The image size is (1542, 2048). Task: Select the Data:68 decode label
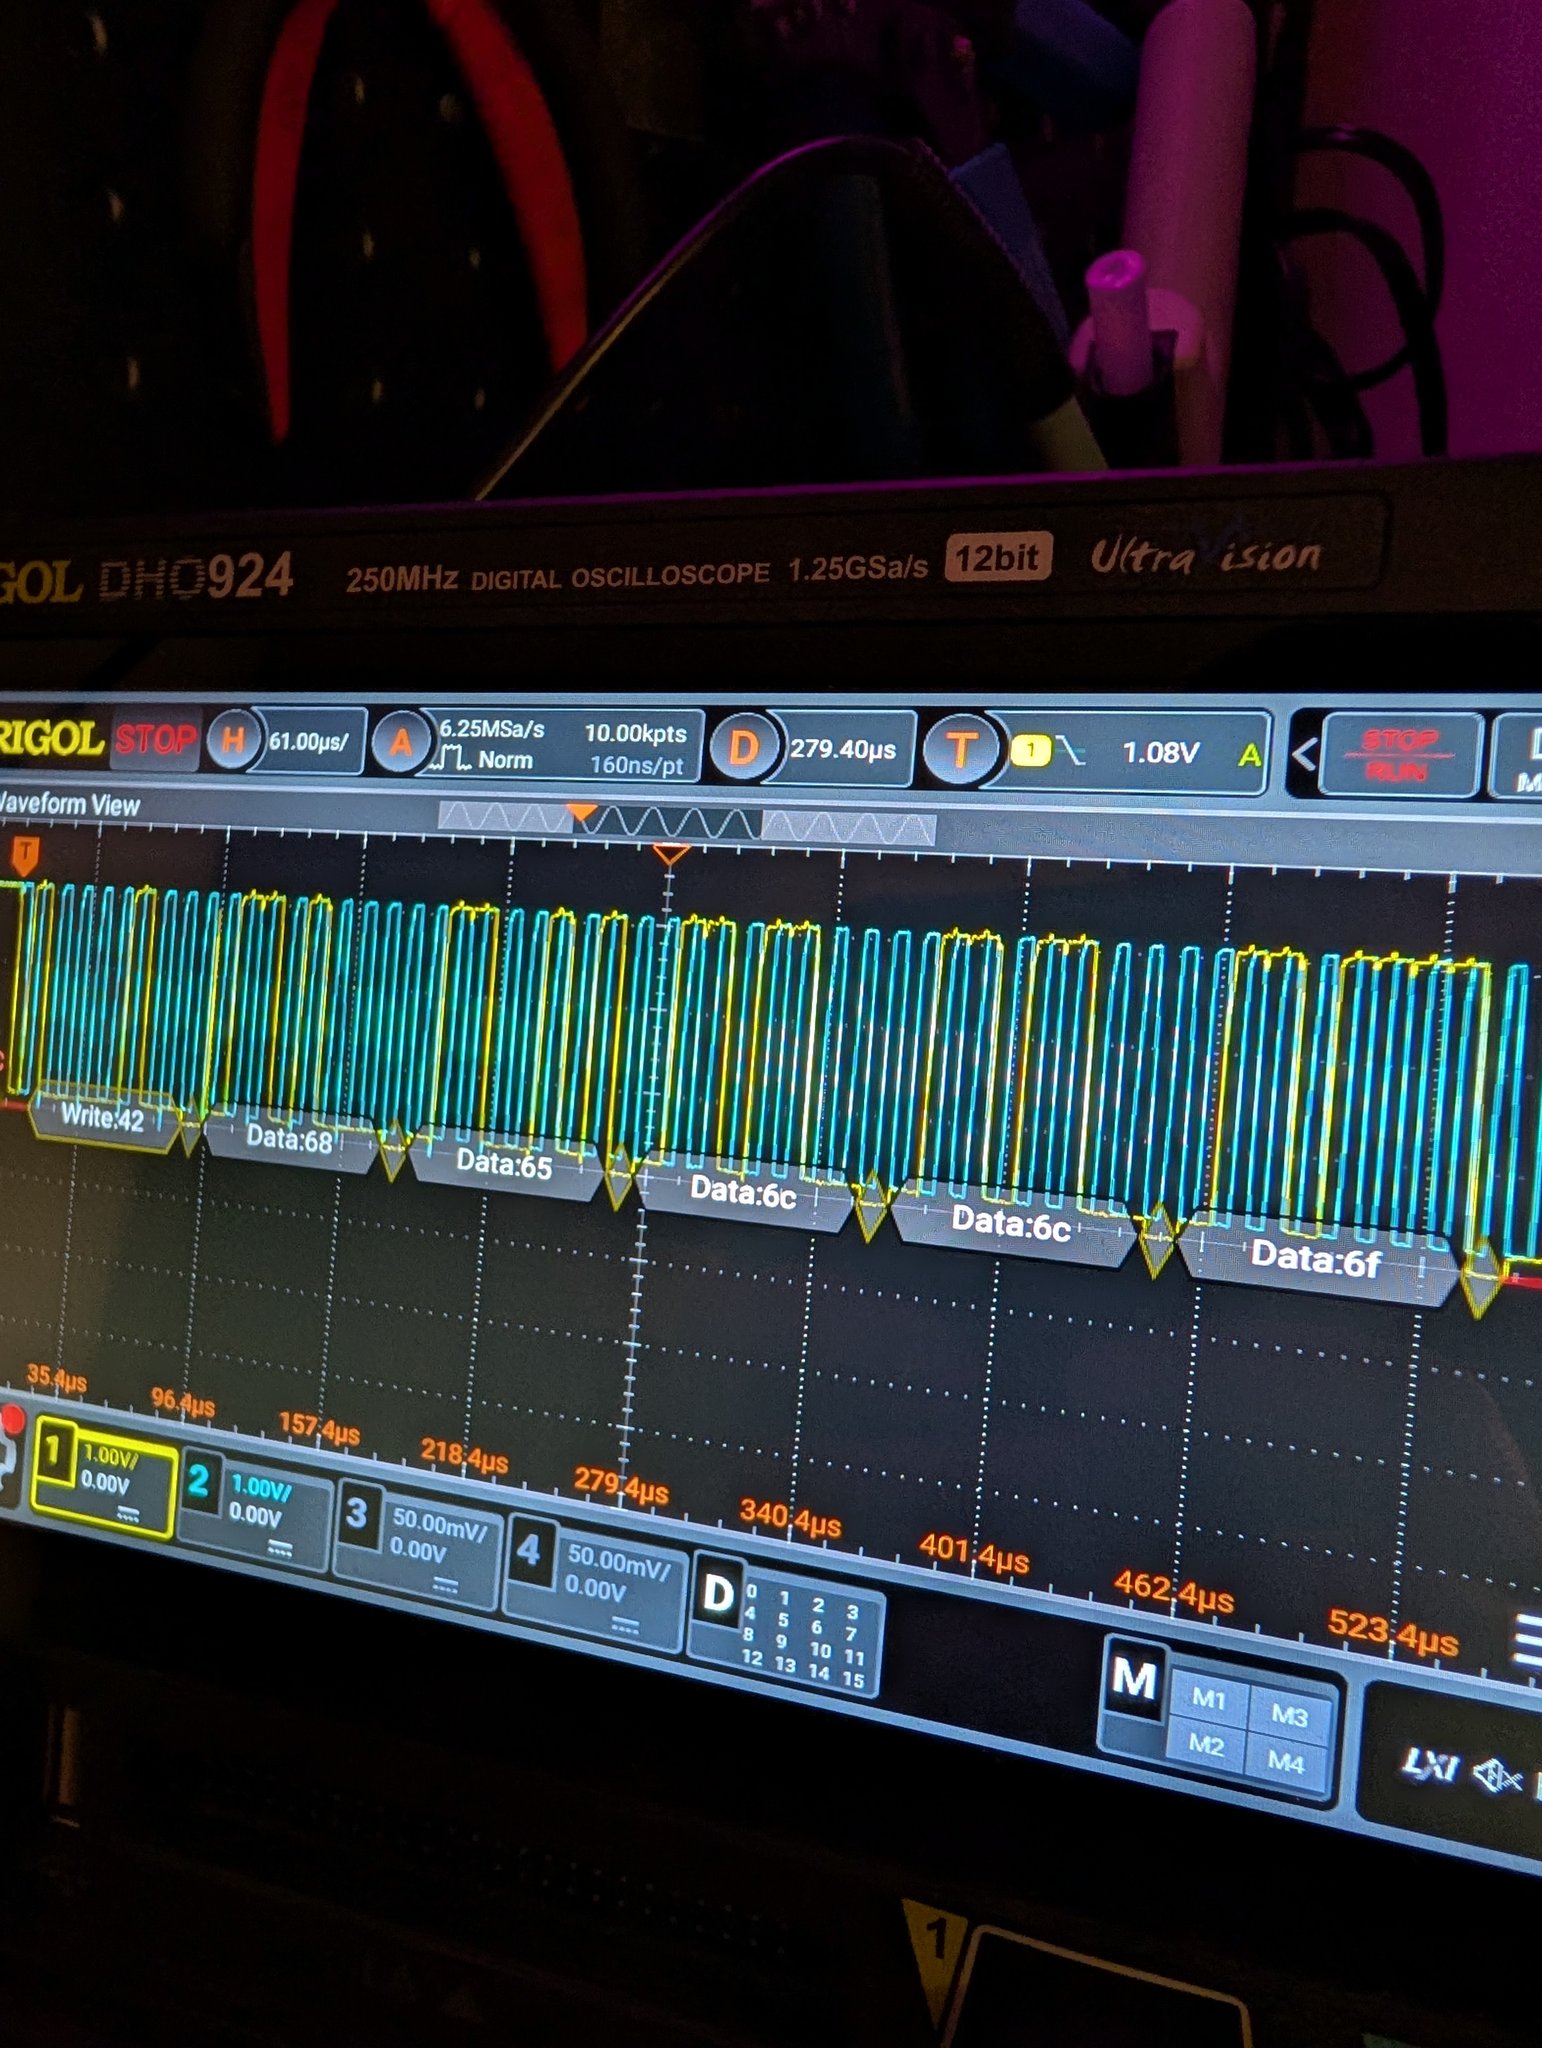coord(290,1138)
